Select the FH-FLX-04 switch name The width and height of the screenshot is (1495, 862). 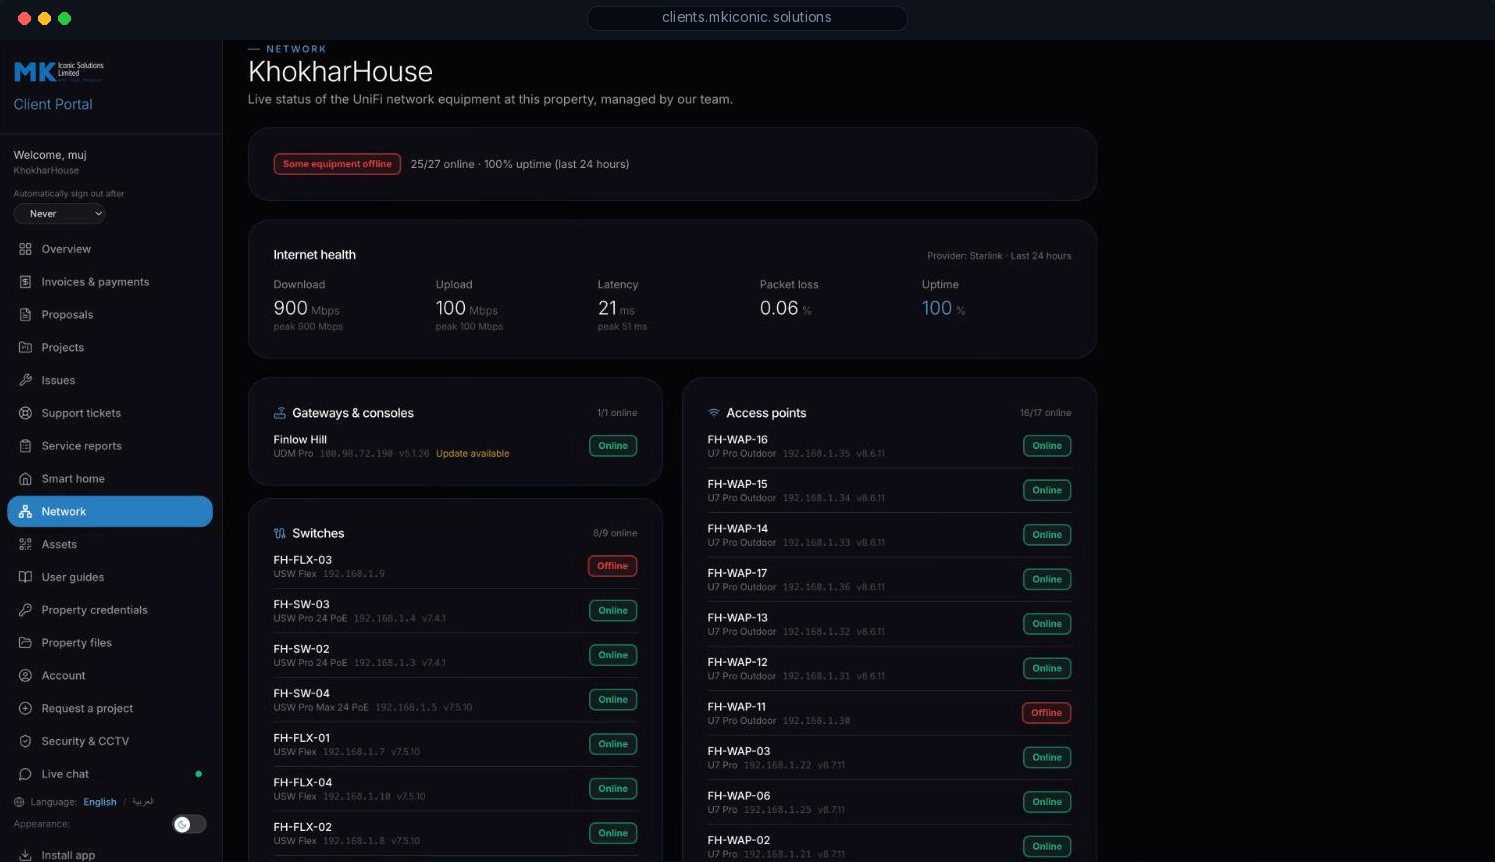click(303, 783)
